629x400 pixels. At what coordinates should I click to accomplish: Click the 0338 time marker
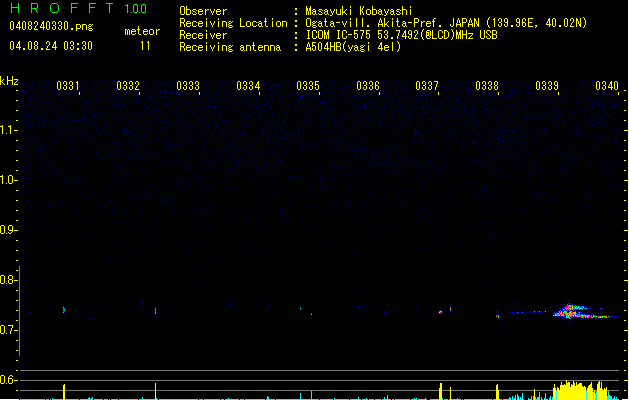[x=487, y=86]
